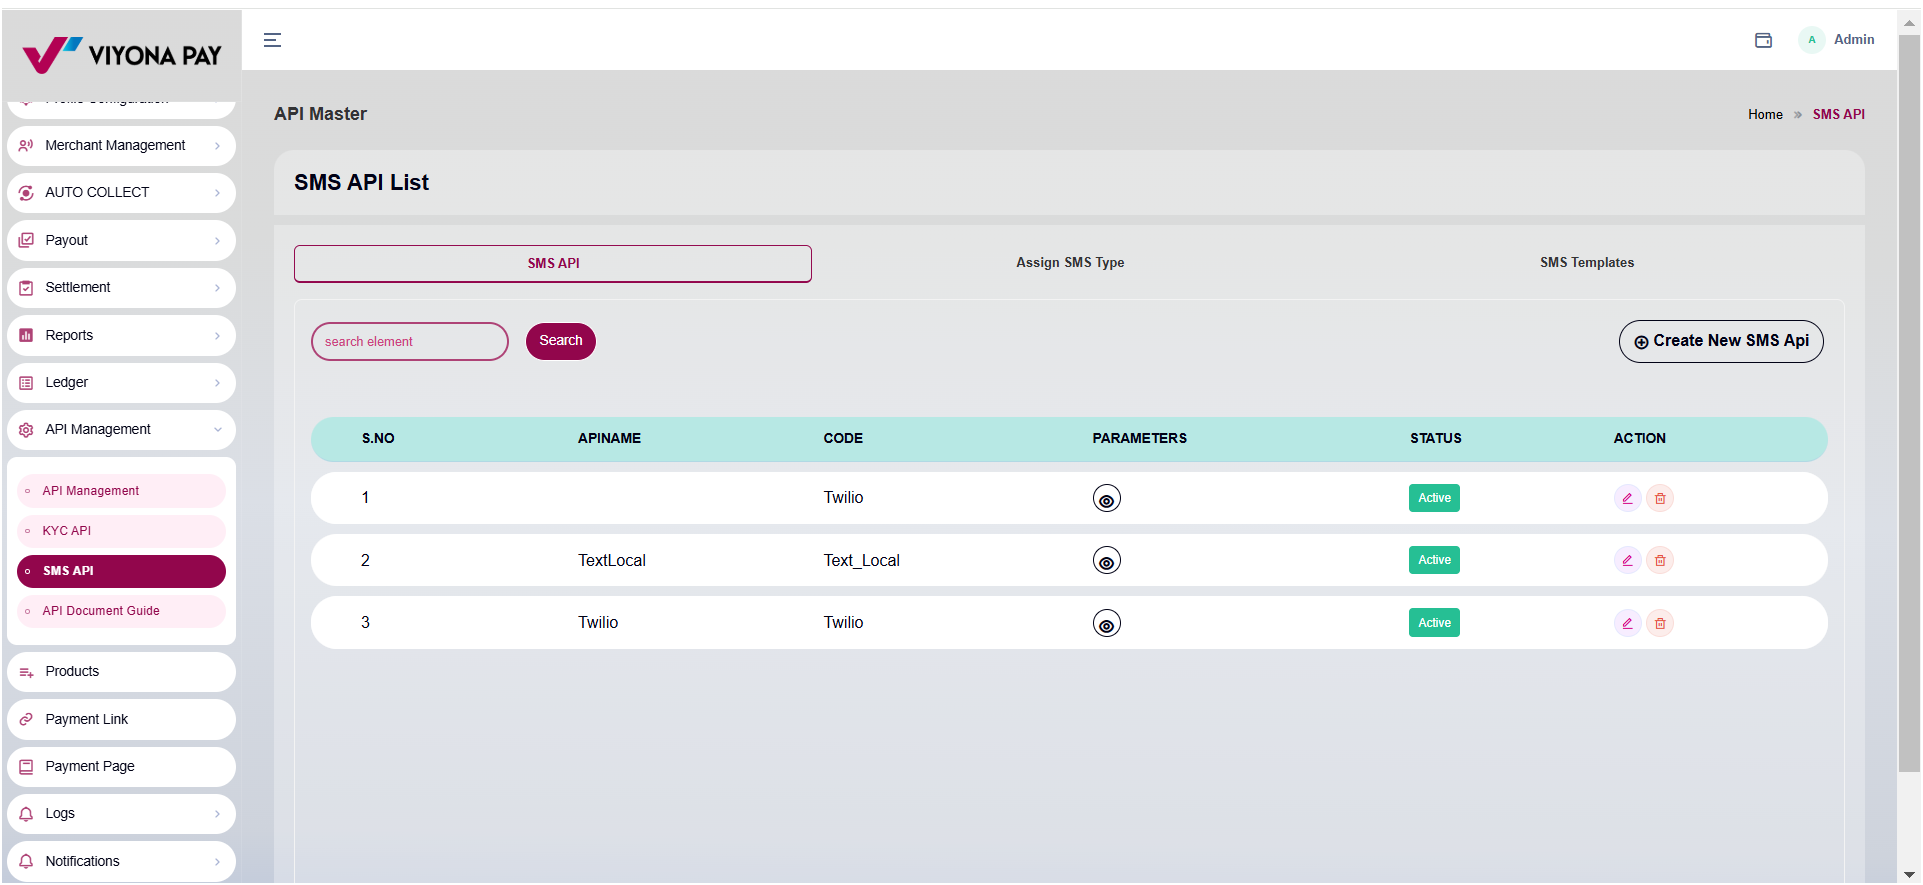This screenshot has width=1923, height=885.
Task: Click the Search button
Action: click(x=561, y=341)
